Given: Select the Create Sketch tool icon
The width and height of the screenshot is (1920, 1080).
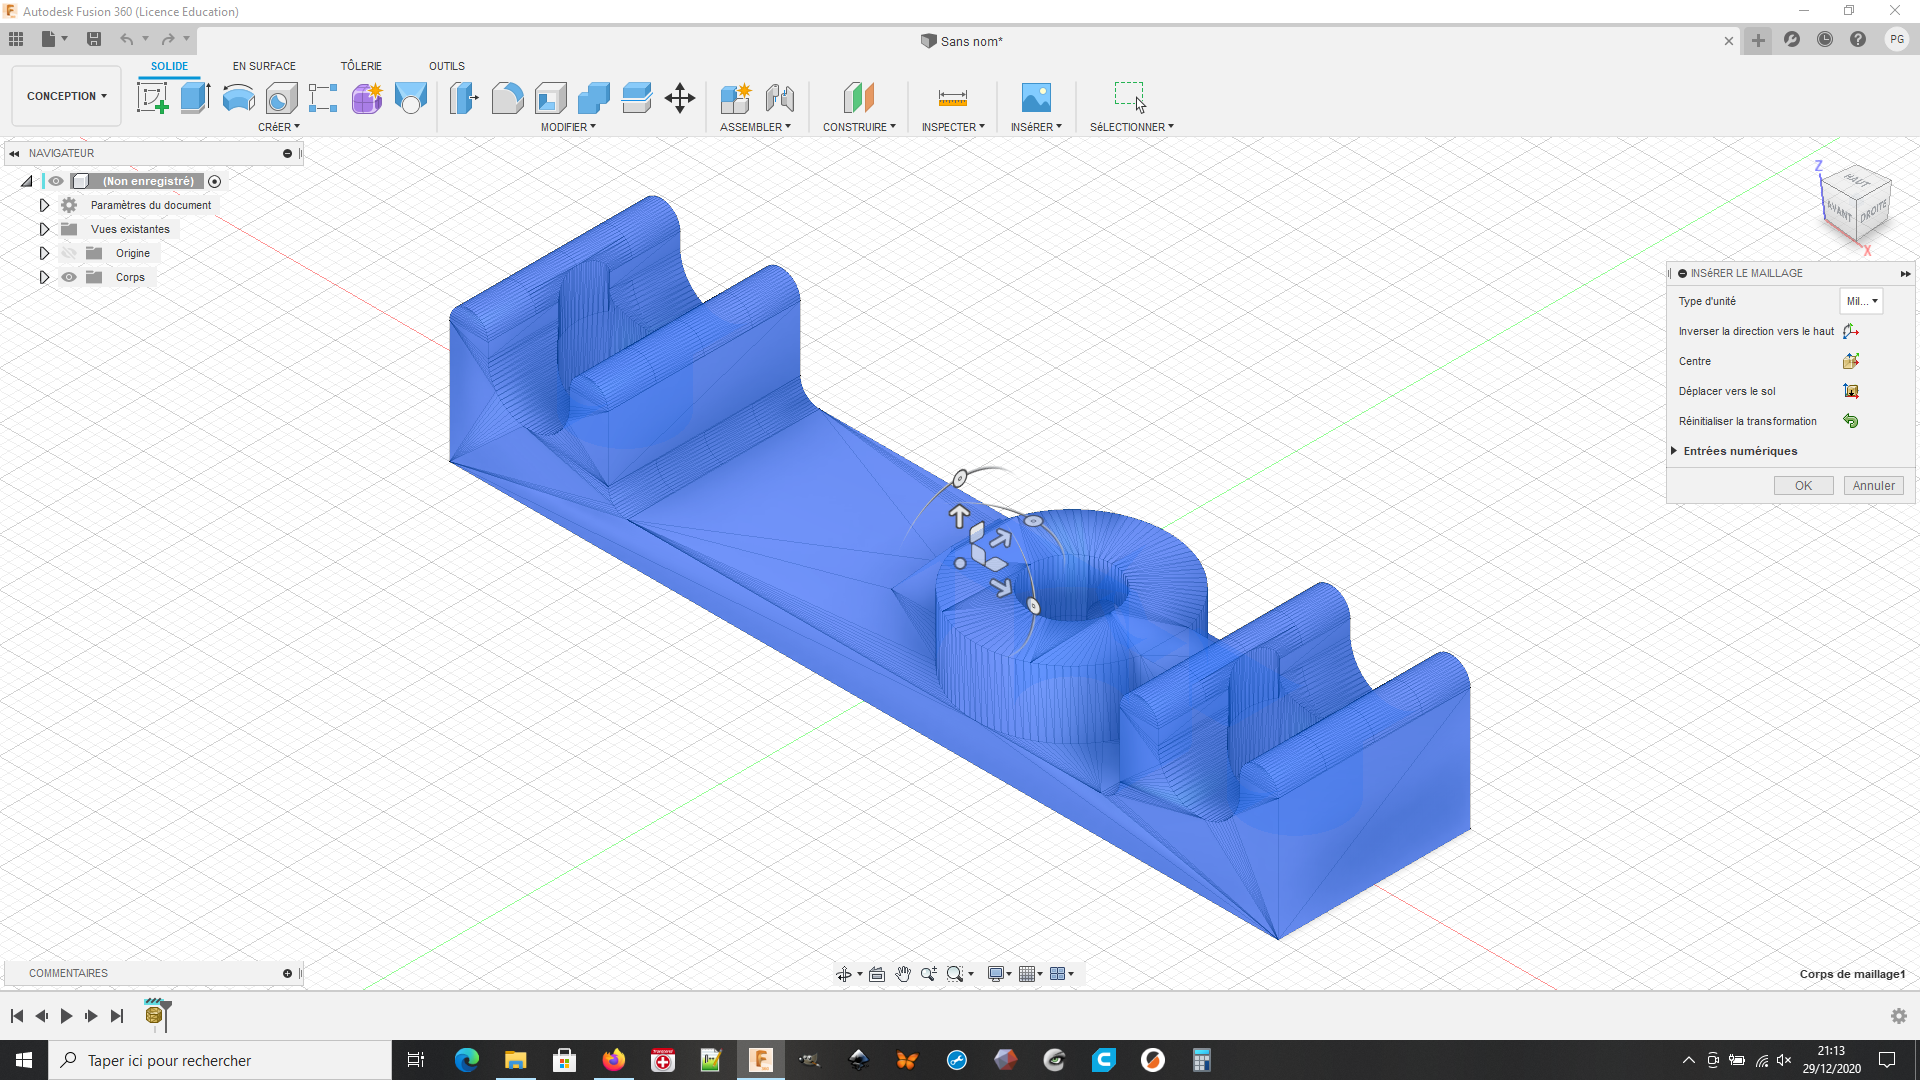Looking at the screenshot, I should (152, 98).
